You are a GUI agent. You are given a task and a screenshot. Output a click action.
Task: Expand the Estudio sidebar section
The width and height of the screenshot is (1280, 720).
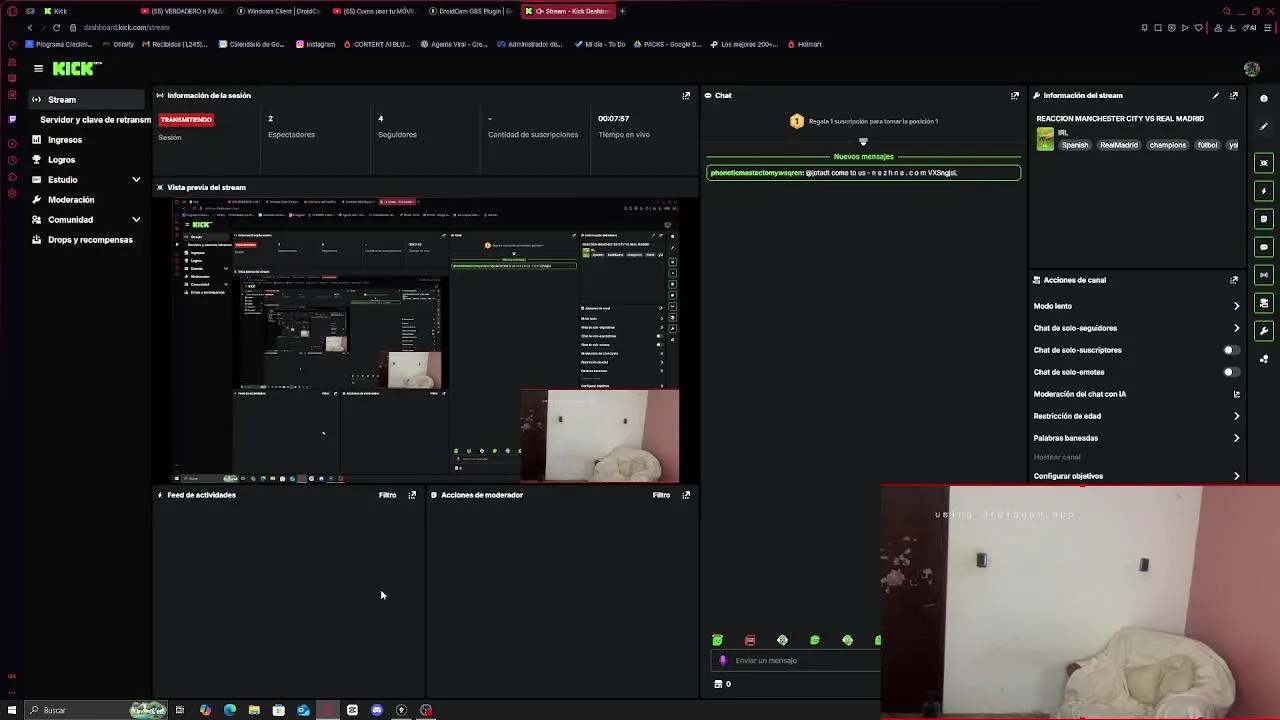click(136, 180)
